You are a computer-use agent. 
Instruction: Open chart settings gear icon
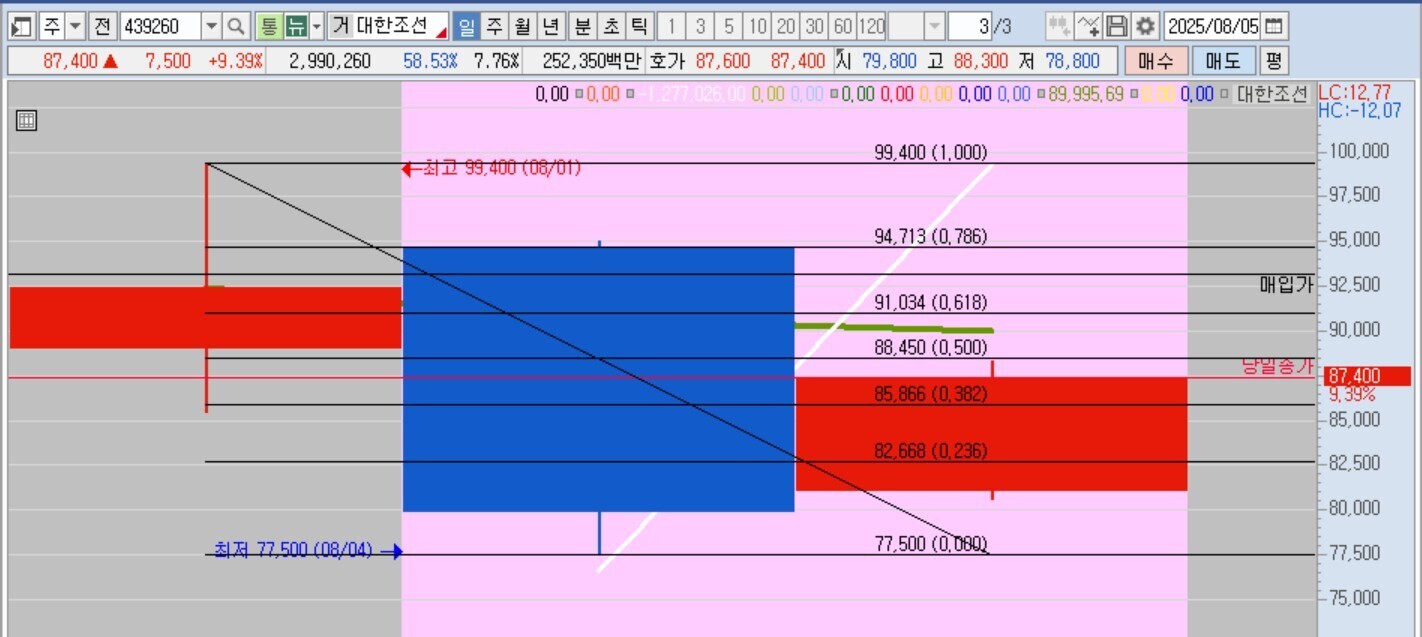pos(1145,26)
